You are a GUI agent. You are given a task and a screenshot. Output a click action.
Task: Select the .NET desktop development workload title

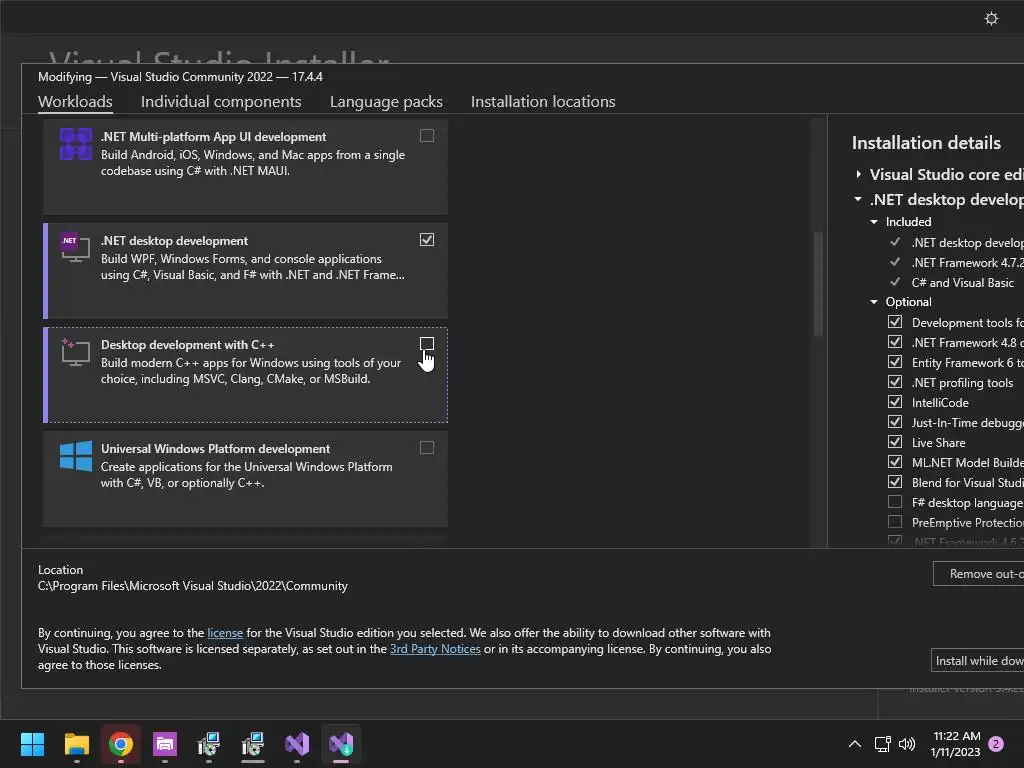click(x=174, y=241)
